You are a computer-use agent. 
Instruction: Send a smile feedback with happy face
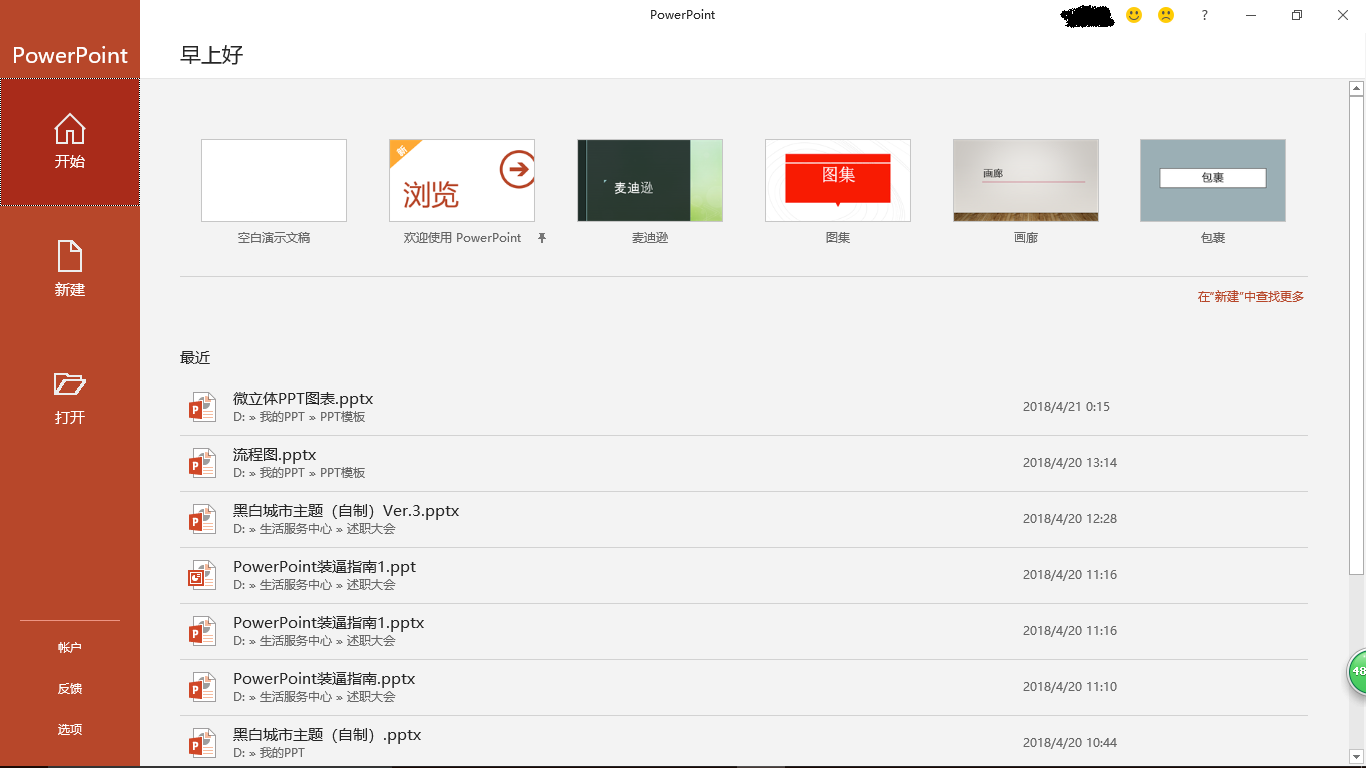point(1134,15)
